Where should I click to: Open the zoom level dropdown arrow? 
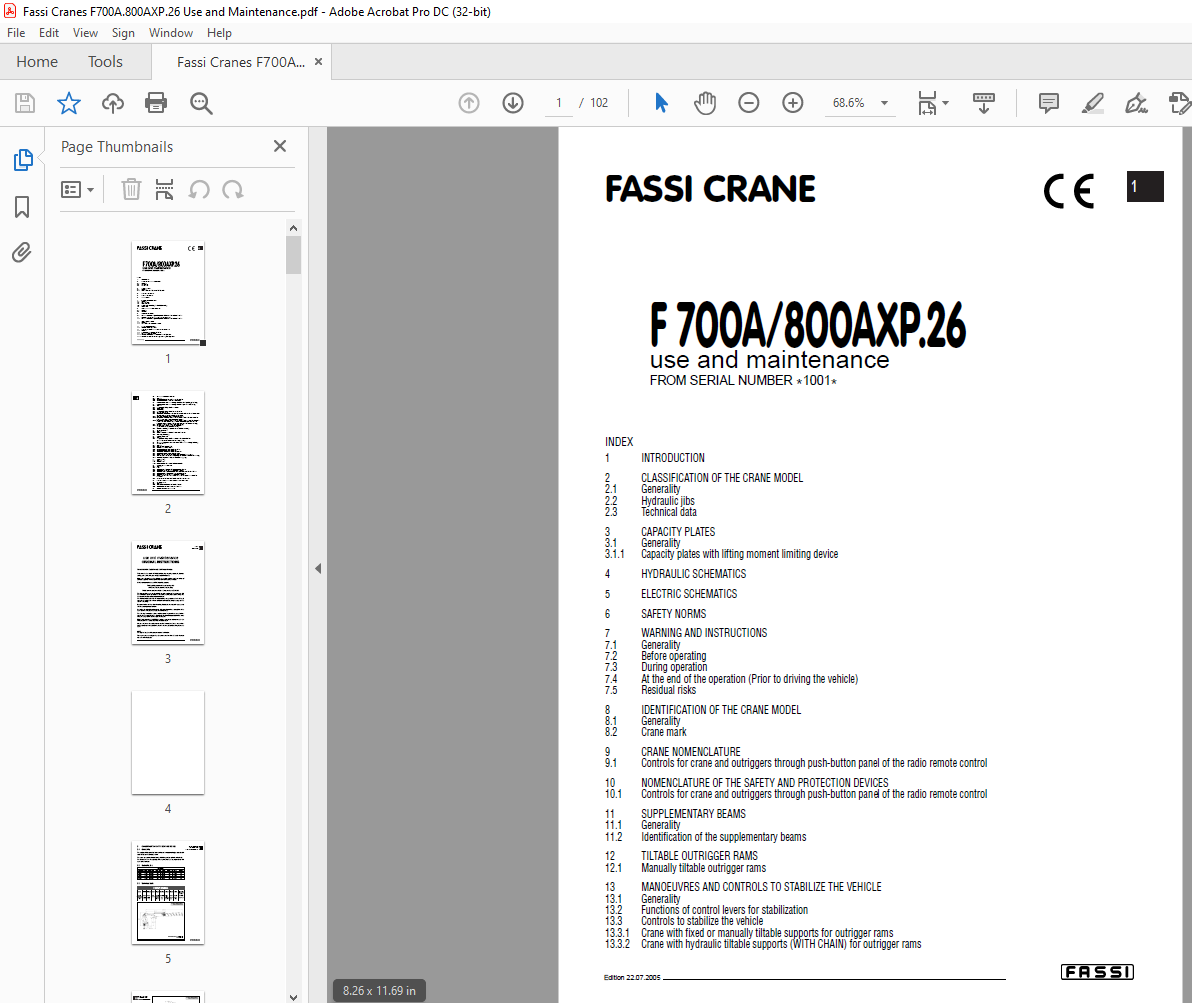[x=884, y=103]
